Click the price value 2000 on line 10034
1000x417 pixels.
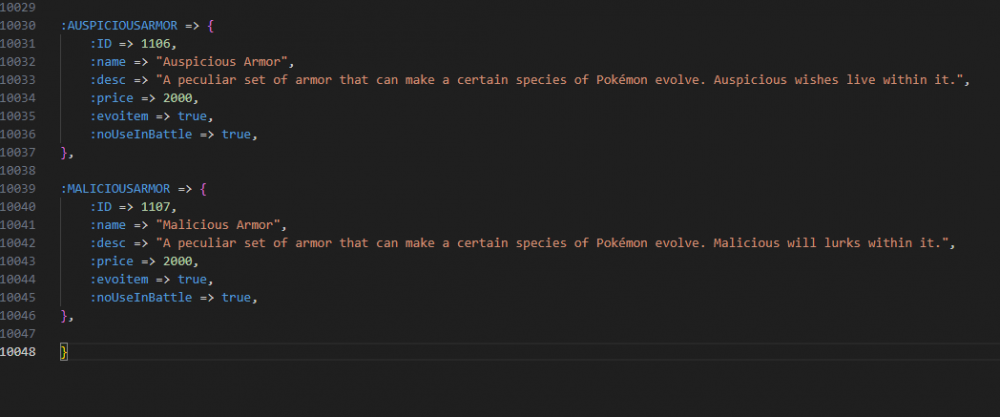click(177, 98)
